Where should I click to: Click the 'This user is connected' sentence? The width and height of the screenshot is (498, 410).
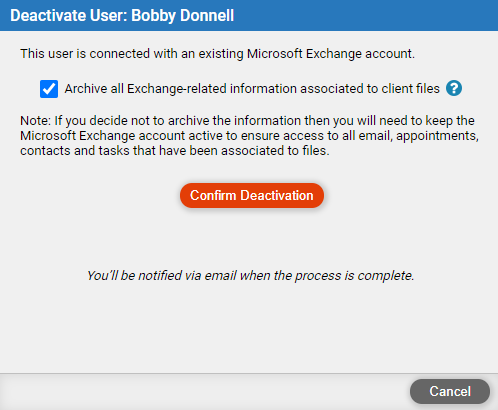click(217, 54)
